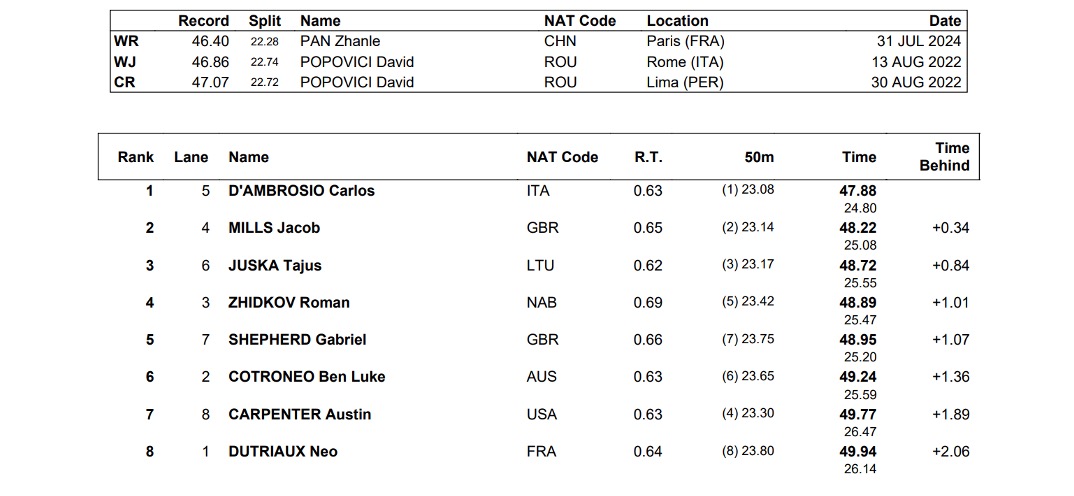
Task: Click JUSKA Tajus in the results
Action: tap(275, 266)
